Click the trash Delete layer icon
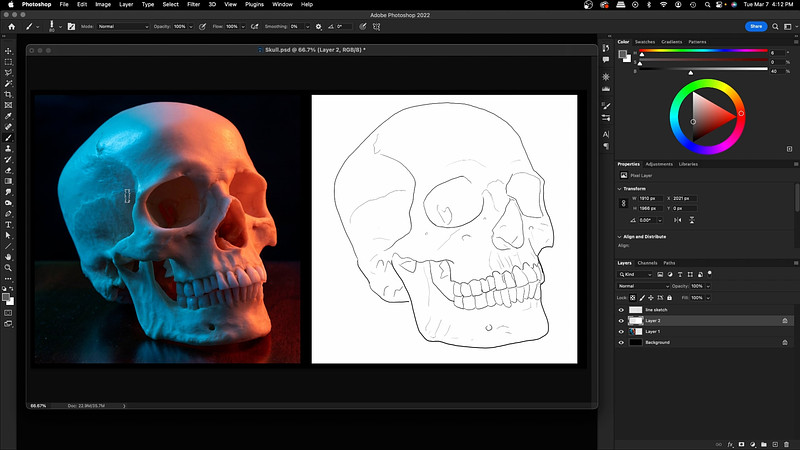This screenshot has width=800, height=450. [x=786, y=444]
